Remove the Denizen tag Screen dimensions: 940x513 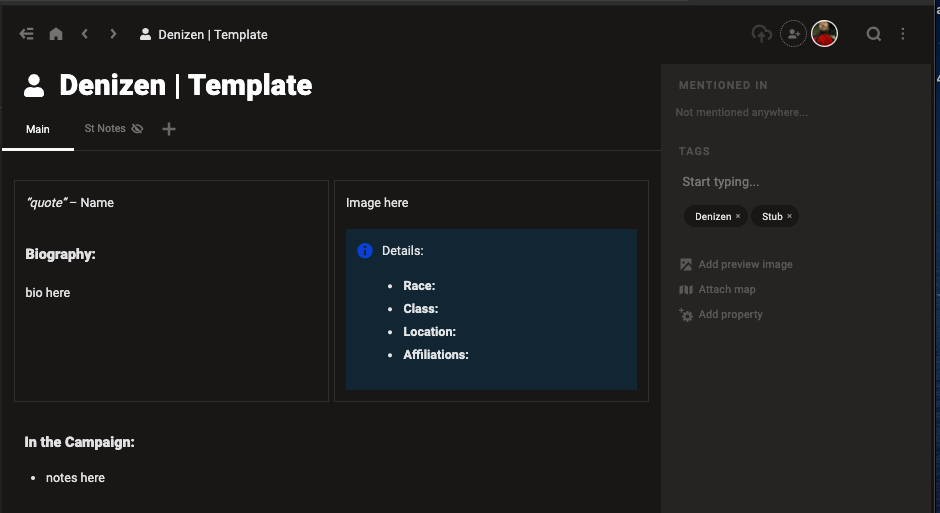(738, 217)
